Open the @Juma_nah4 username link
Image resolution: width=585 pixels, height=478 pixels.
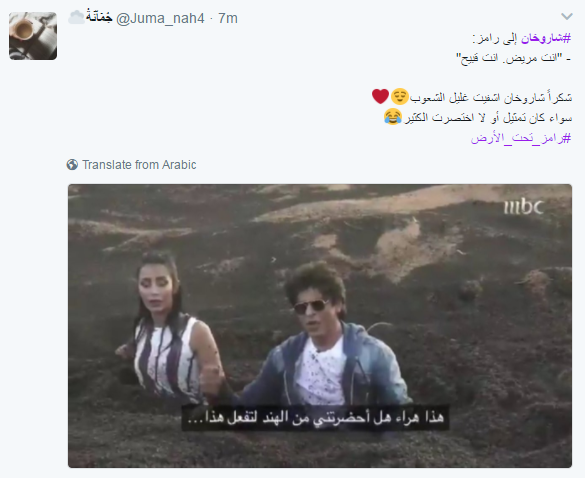[x=160, y=18]
